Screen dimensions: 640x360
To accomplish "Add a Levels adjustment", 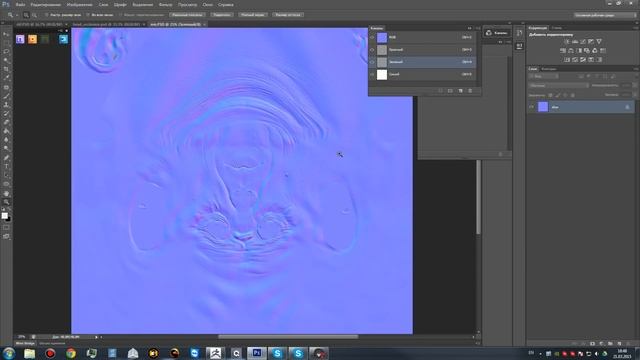I will (x=575, y=41).
